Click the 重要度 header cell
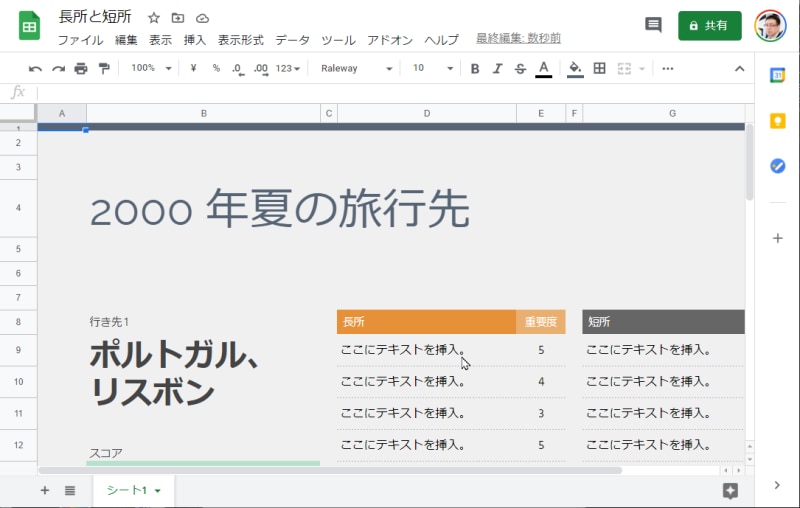 tap(541, 322)
